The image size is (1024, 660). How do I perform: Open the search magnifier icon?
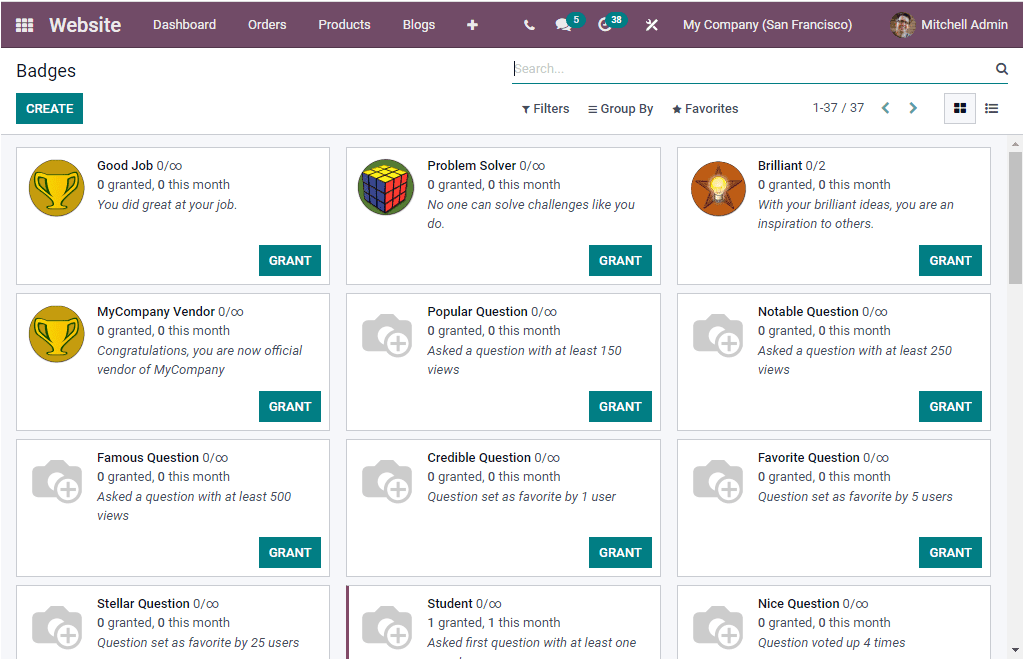tap(1001, 68)
